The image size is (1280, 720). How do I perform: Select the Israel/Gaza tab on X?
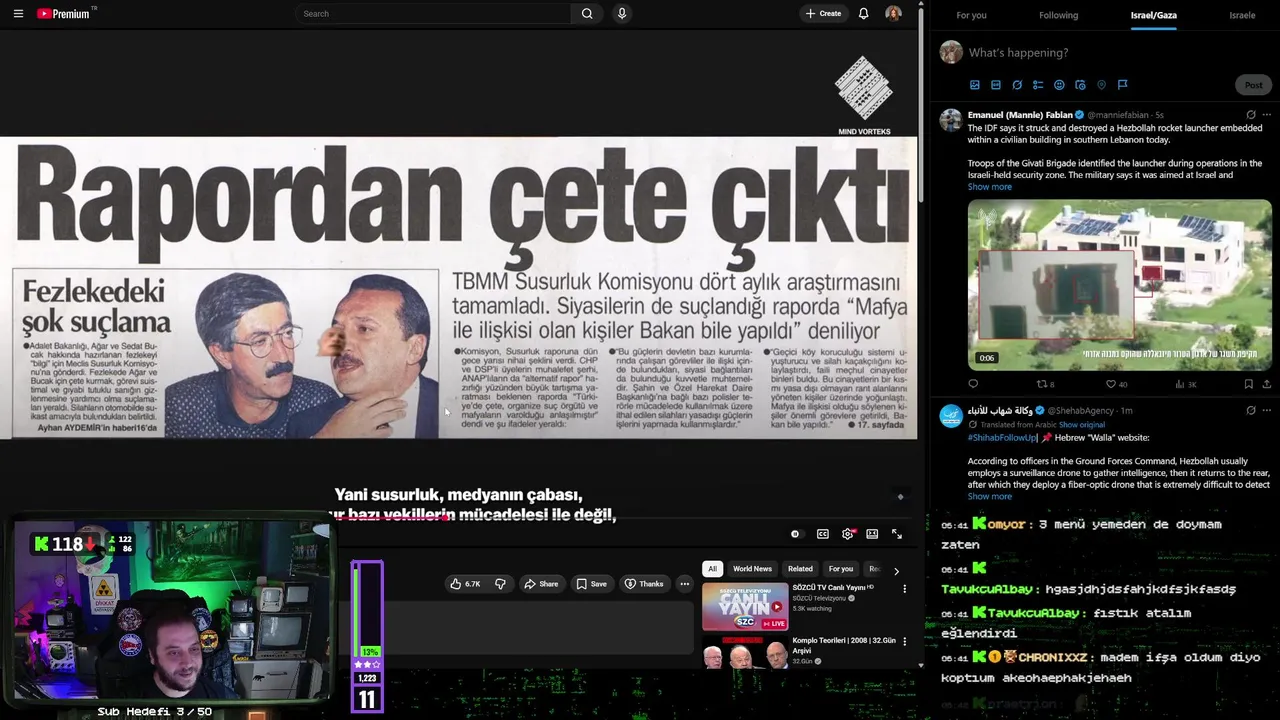tap(1153, 15)
